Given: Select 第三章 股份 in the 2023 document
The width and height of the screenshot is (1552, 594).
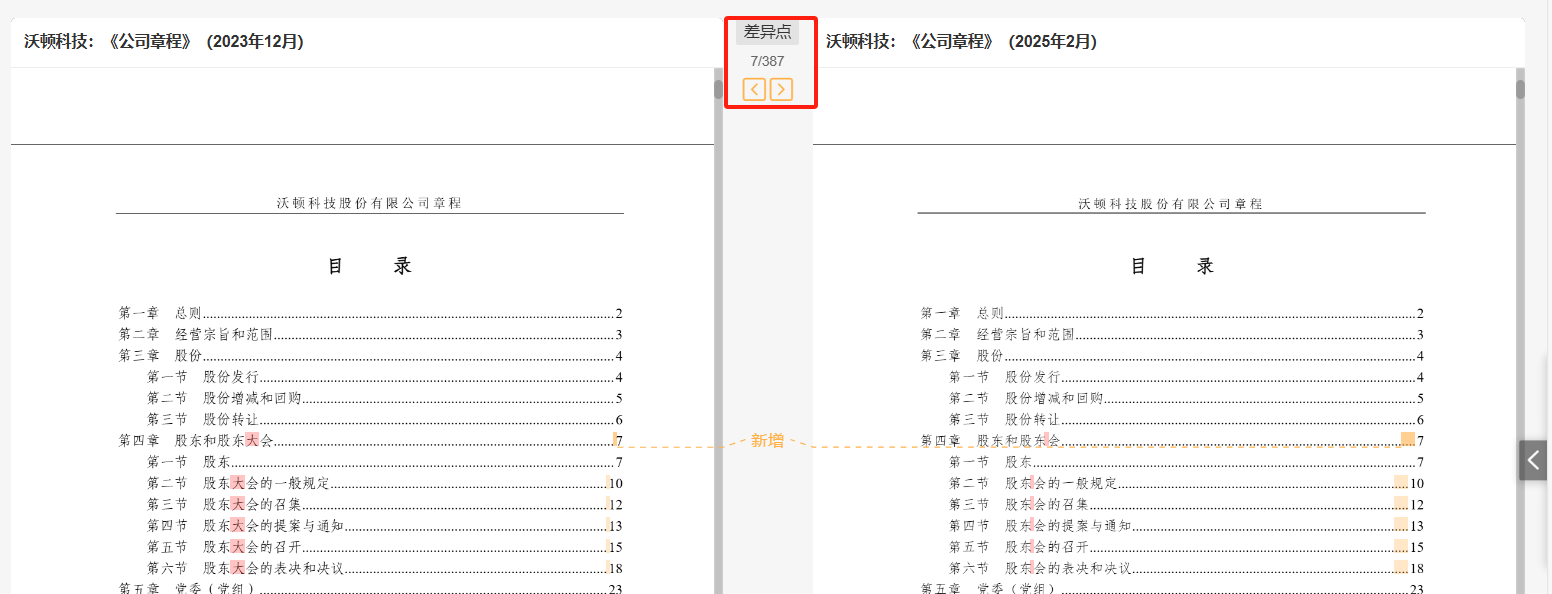Looking at the screenshot, I should tap(371, 355).
